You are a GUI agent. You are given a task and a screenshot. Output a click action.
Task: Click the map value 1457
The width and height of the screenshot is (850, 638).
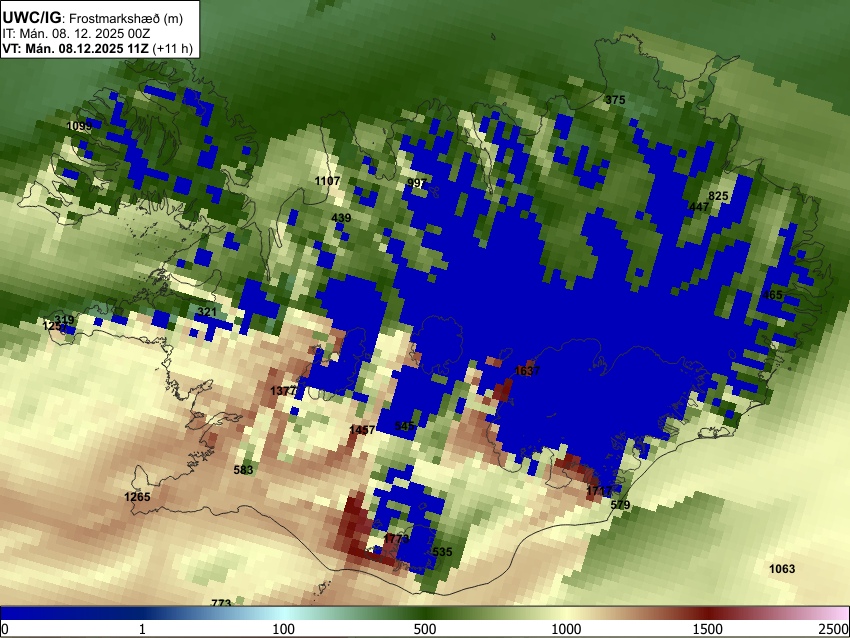pos(362,430)
